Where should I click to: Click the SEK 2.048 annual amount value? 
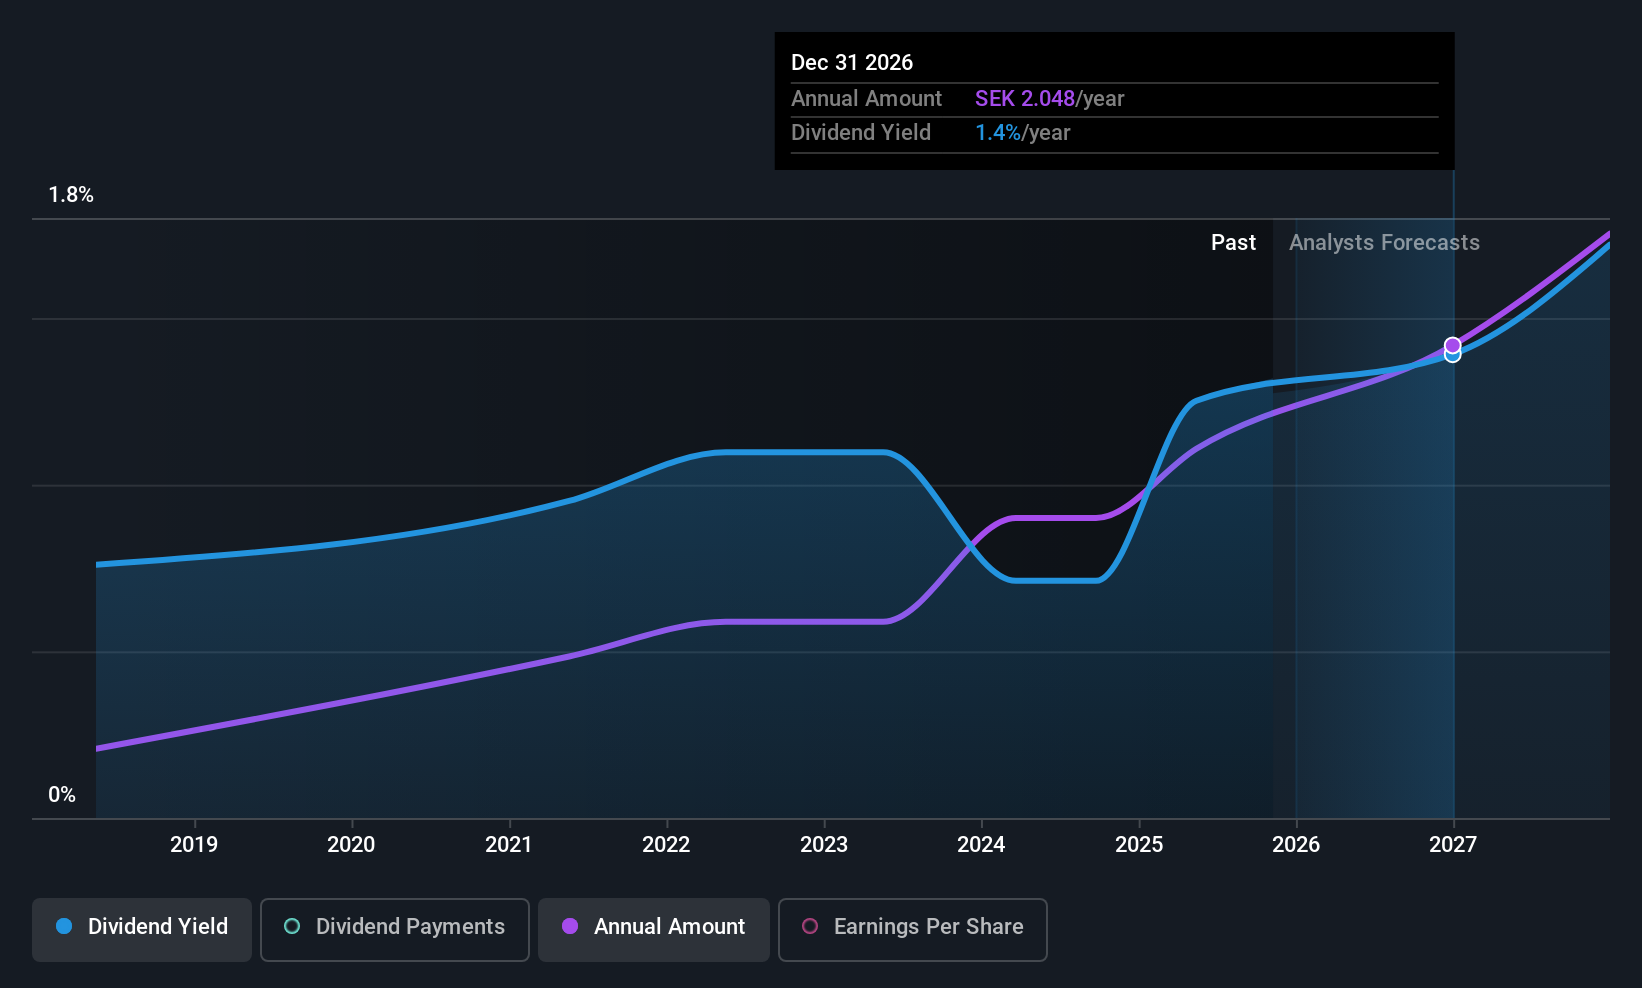pyautogui.click(x=1025, y=99)
